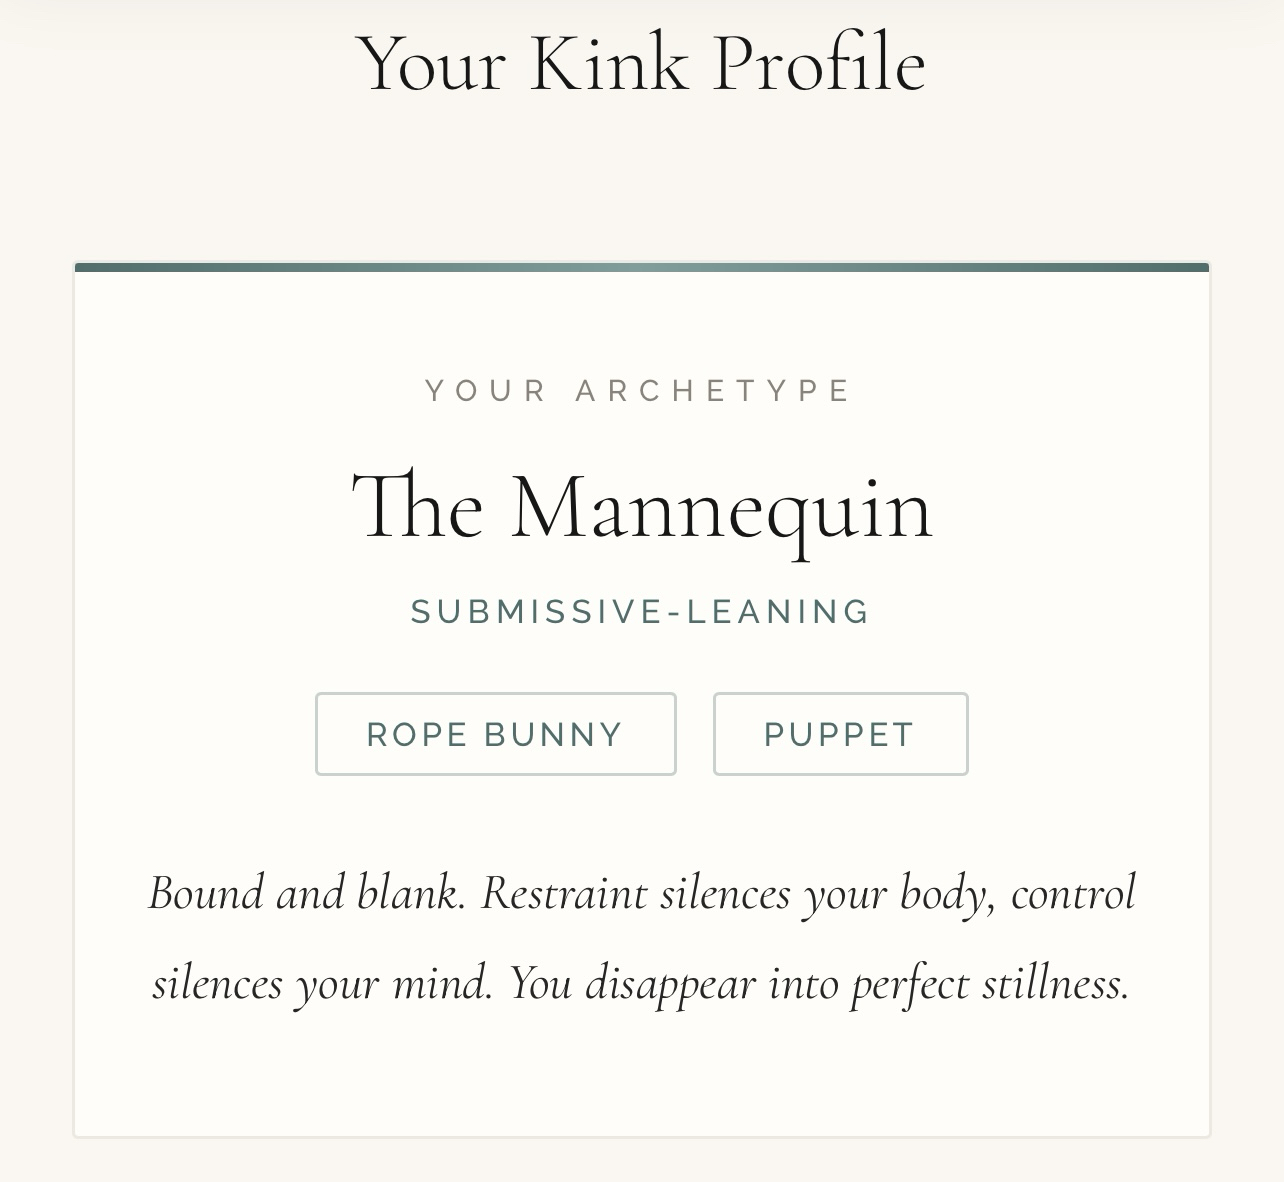Viewport: 1284px width, 1182px height.
Task: Click the 'YOUR ARCHETYPE' caption
Action: [640, 390]
